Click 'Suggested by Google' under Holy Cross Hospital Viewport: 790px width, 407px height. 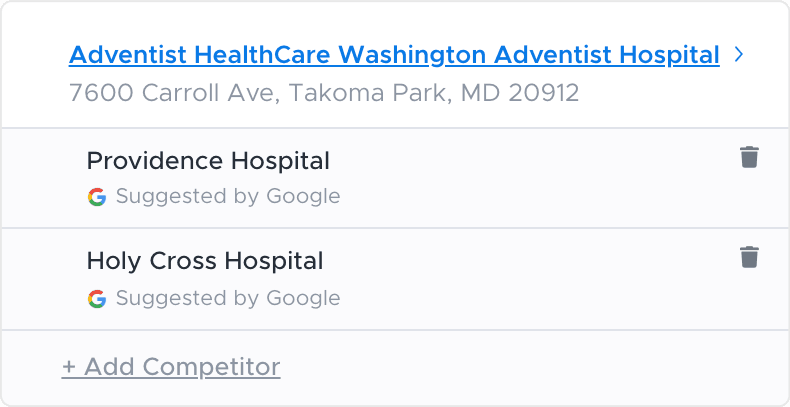[228, 299]
